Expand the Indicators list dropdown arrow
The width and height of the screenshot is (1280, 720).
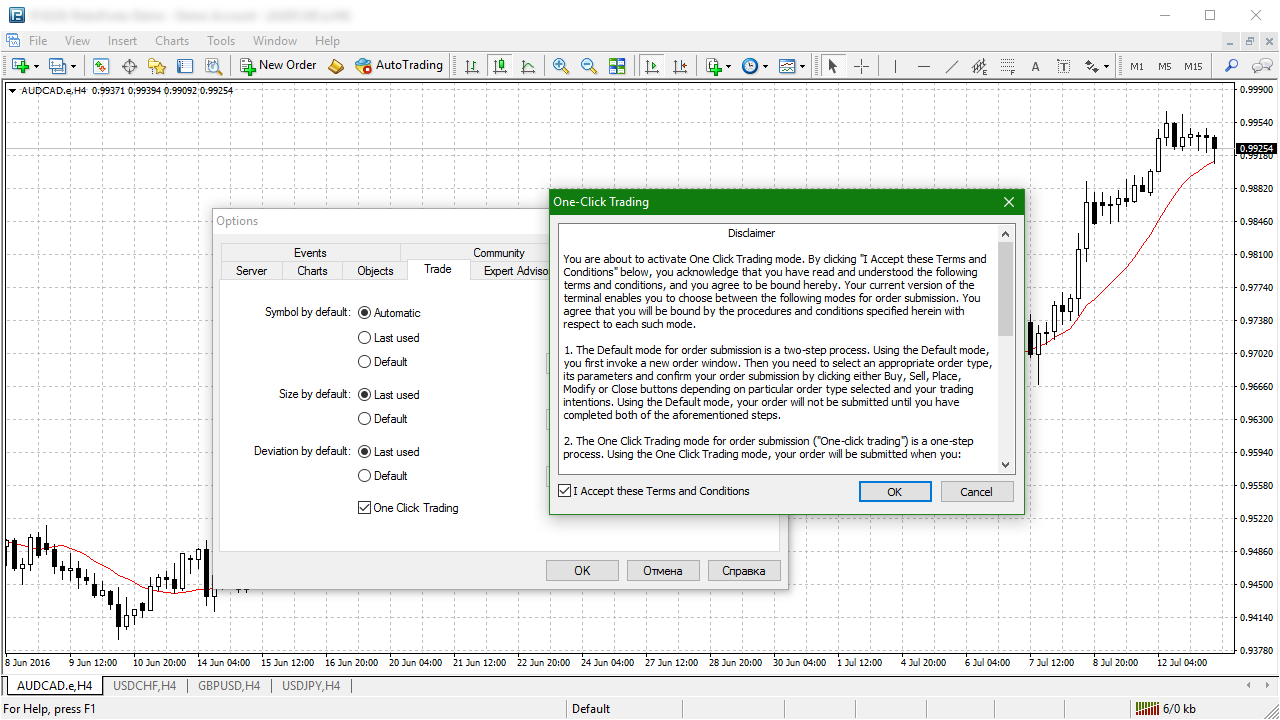(729, 67)
